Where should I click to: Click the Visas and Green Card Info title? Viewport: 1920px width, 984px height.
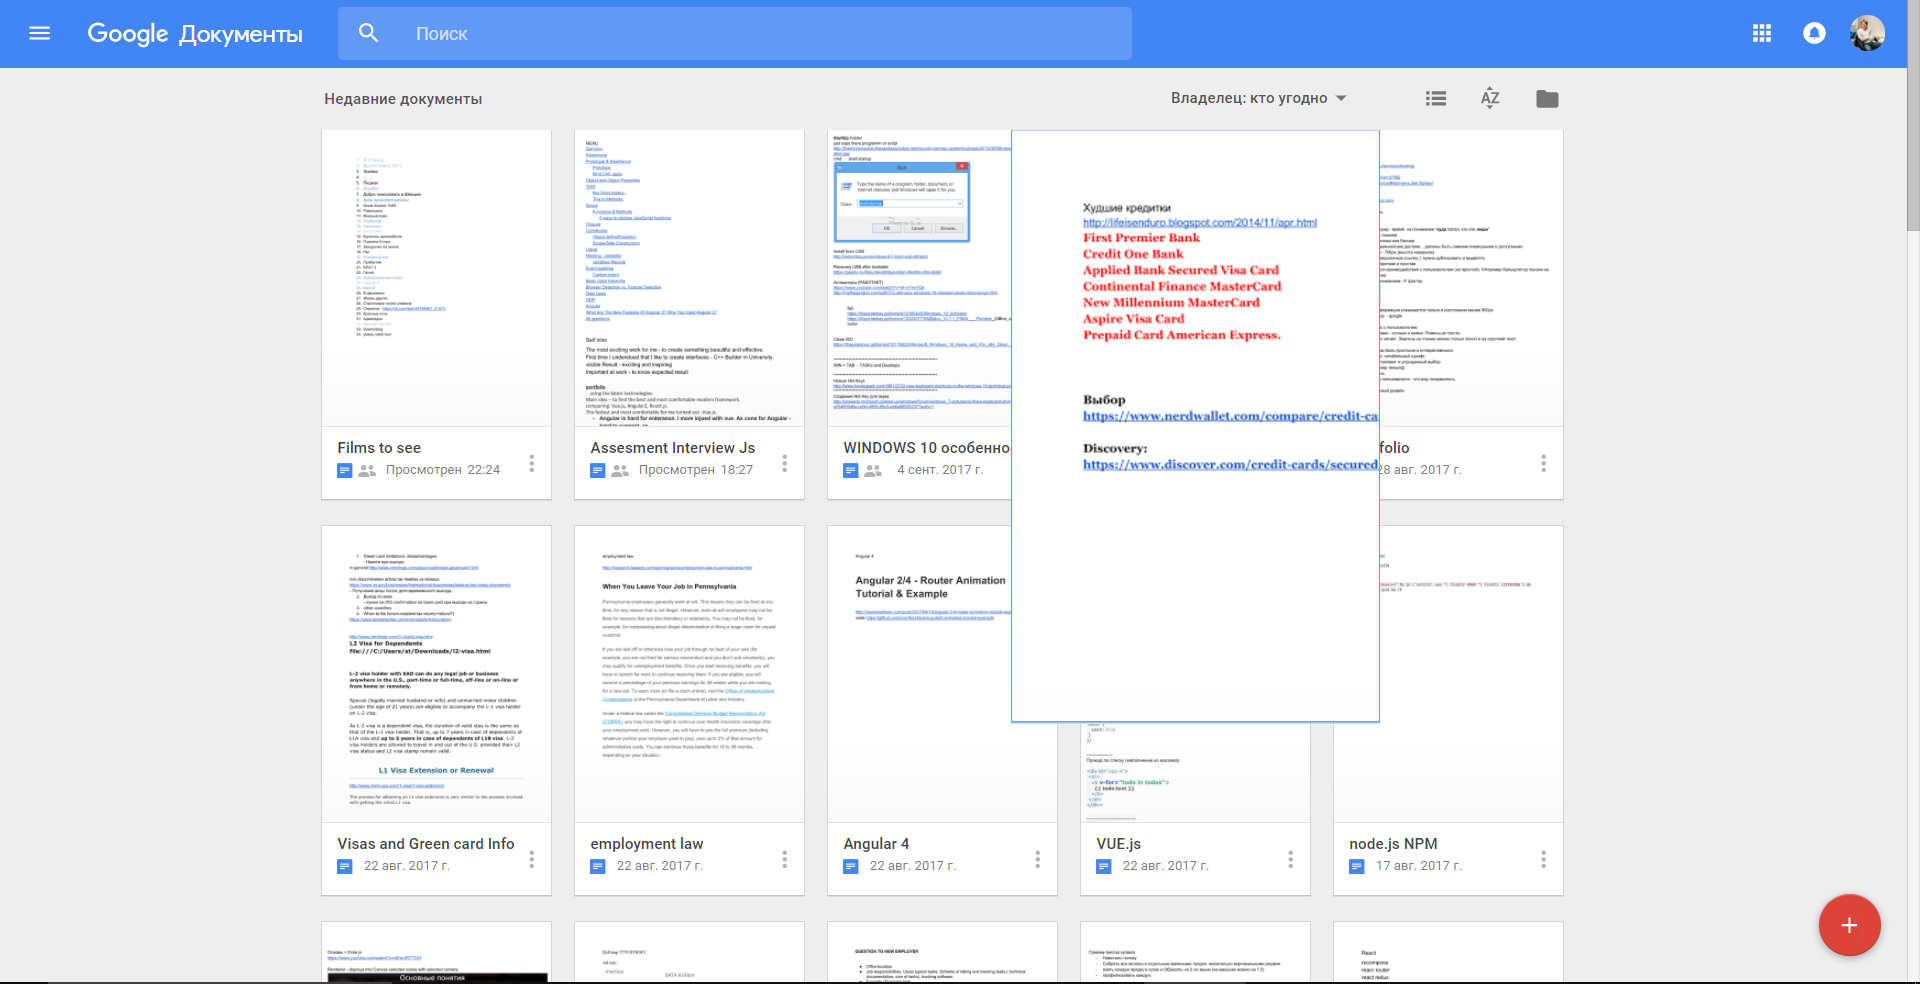tap(426, 844)
